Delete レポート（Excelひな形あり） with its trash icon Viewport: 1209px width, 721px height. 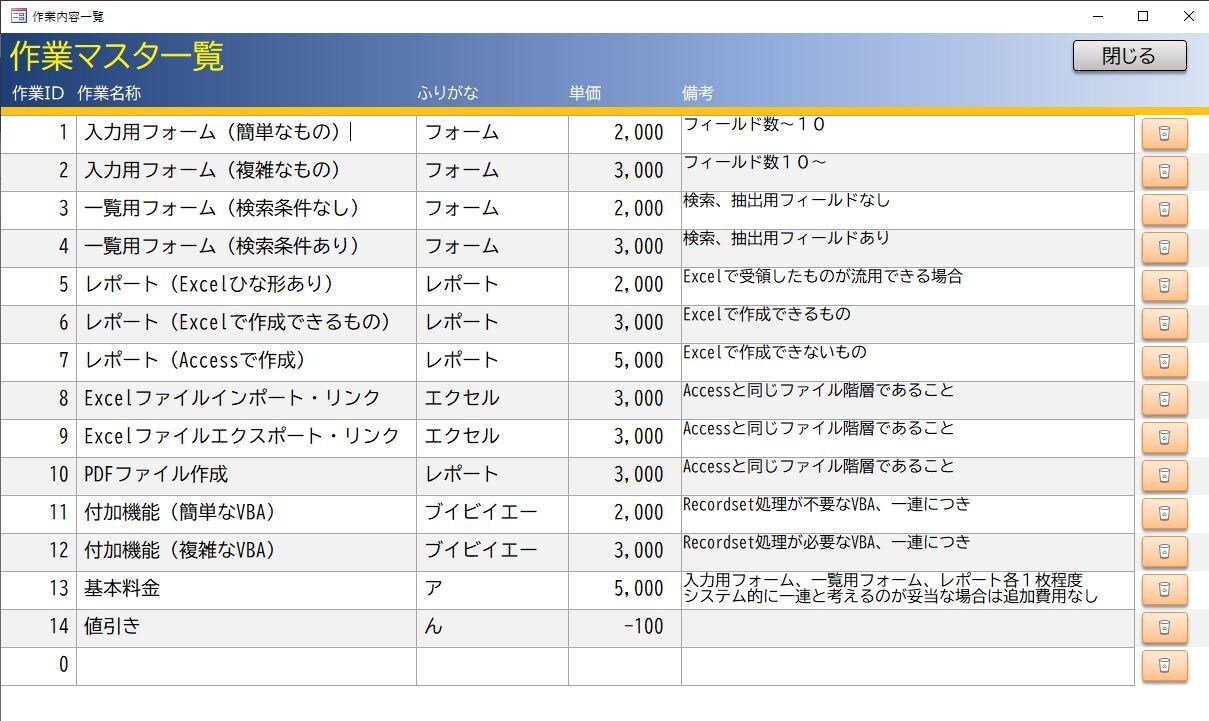[x=1164, y=286]
